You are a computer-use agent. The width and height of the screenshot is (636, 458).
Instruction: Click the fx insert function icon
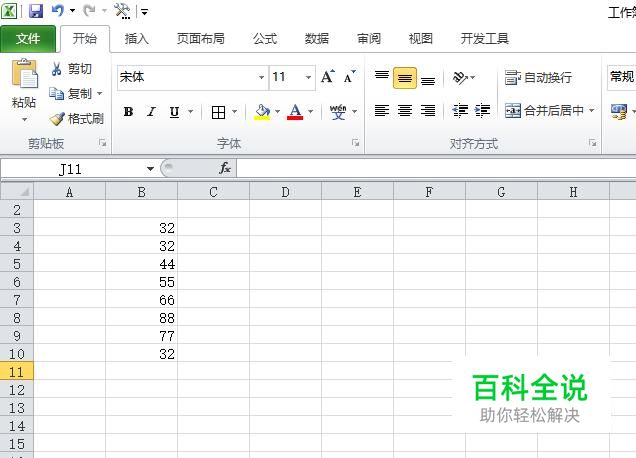[x=225, y=168]
